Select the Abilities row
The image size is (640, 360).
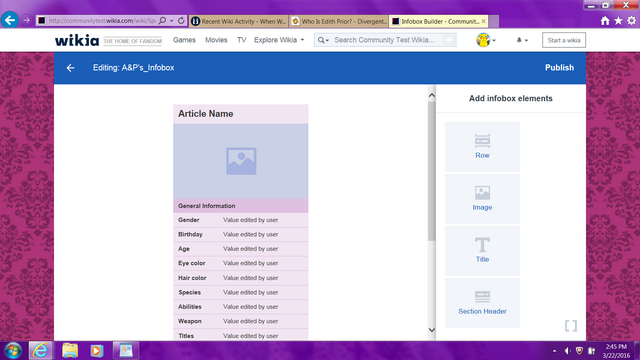[241, 307]
